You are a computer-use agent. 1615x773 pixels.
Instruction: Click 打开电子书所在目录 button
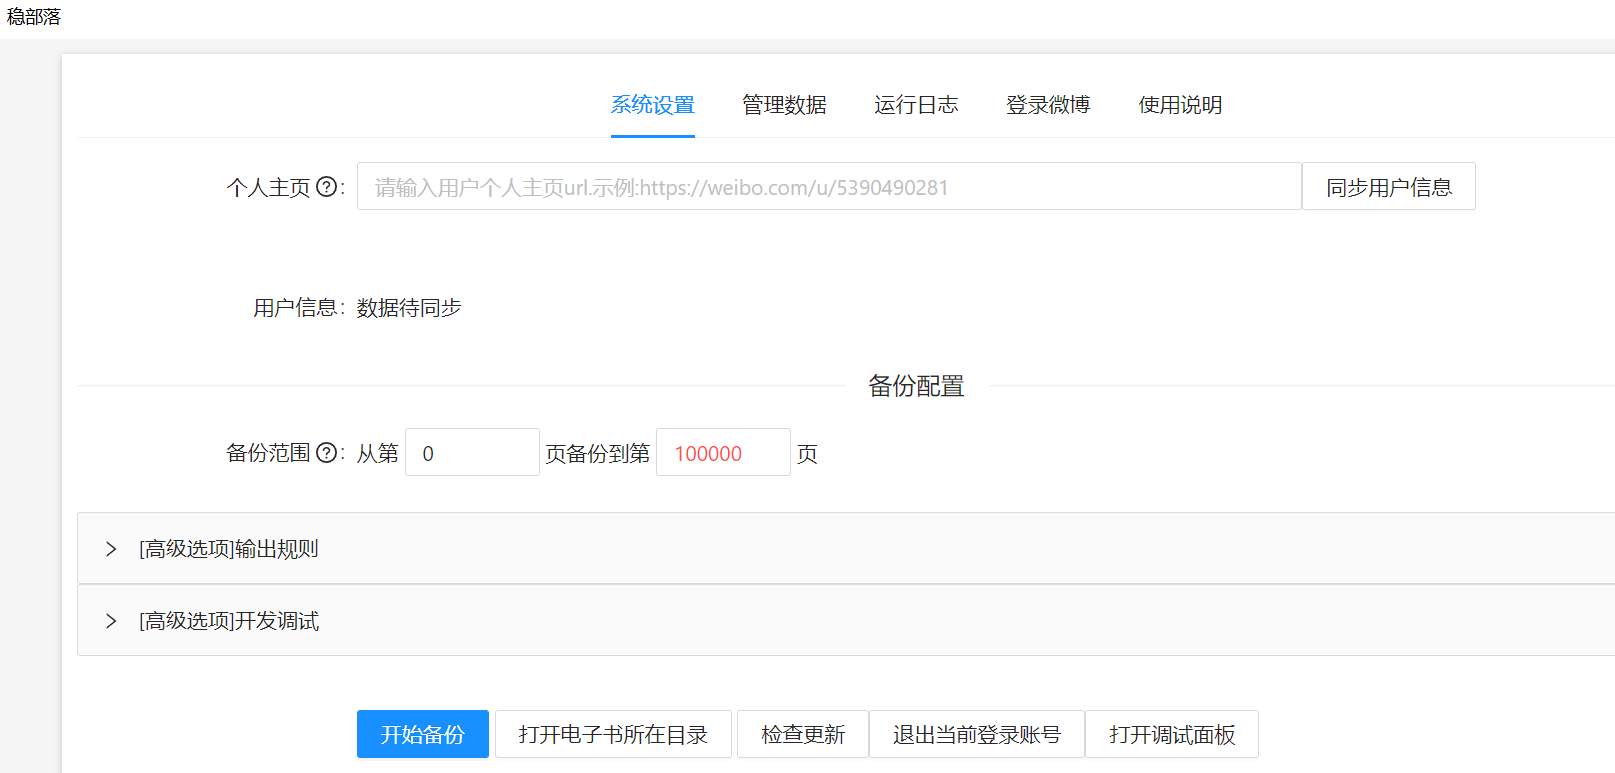tap(613, 735)
